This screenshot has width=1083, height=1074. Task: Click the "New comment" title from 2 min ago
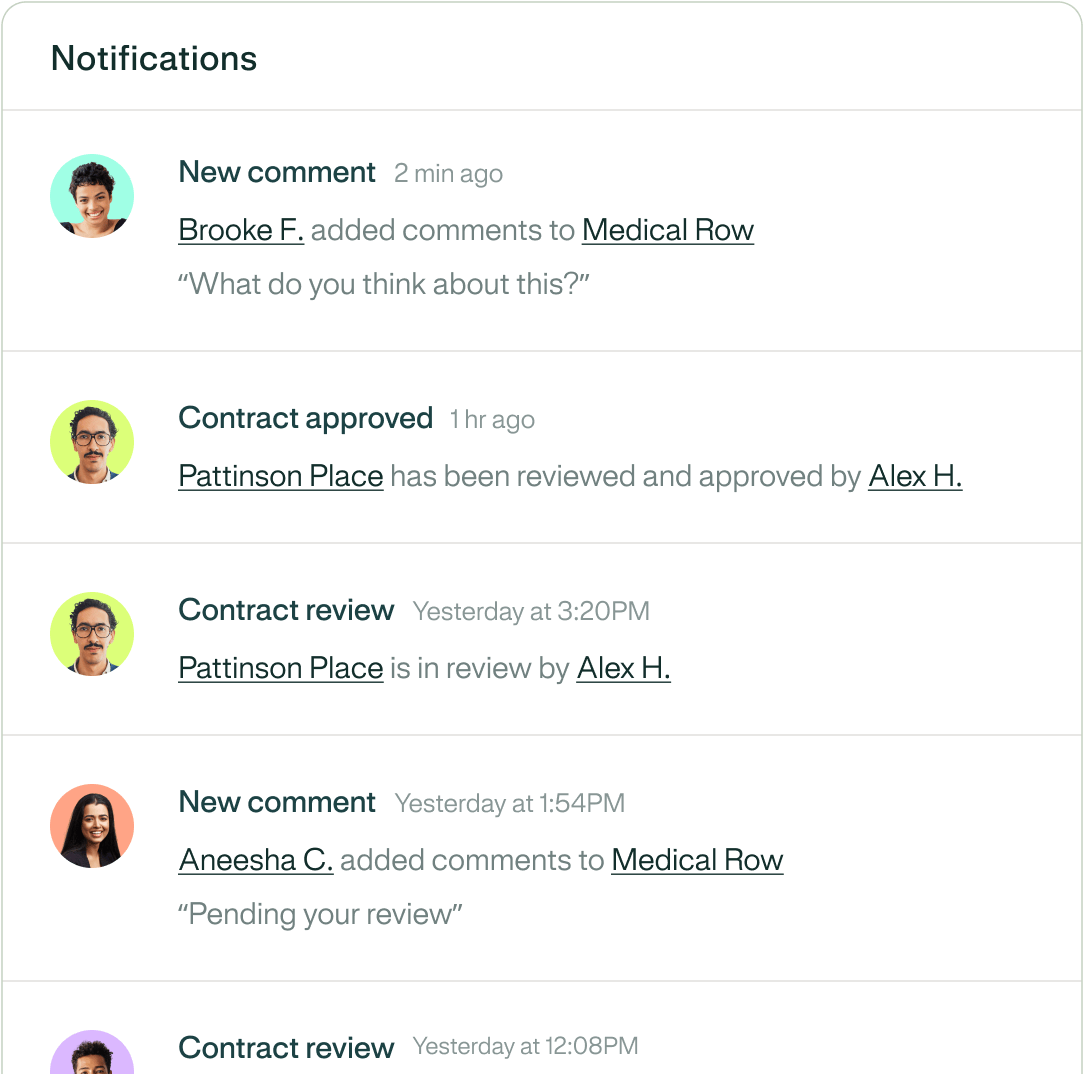click(277, 172)
